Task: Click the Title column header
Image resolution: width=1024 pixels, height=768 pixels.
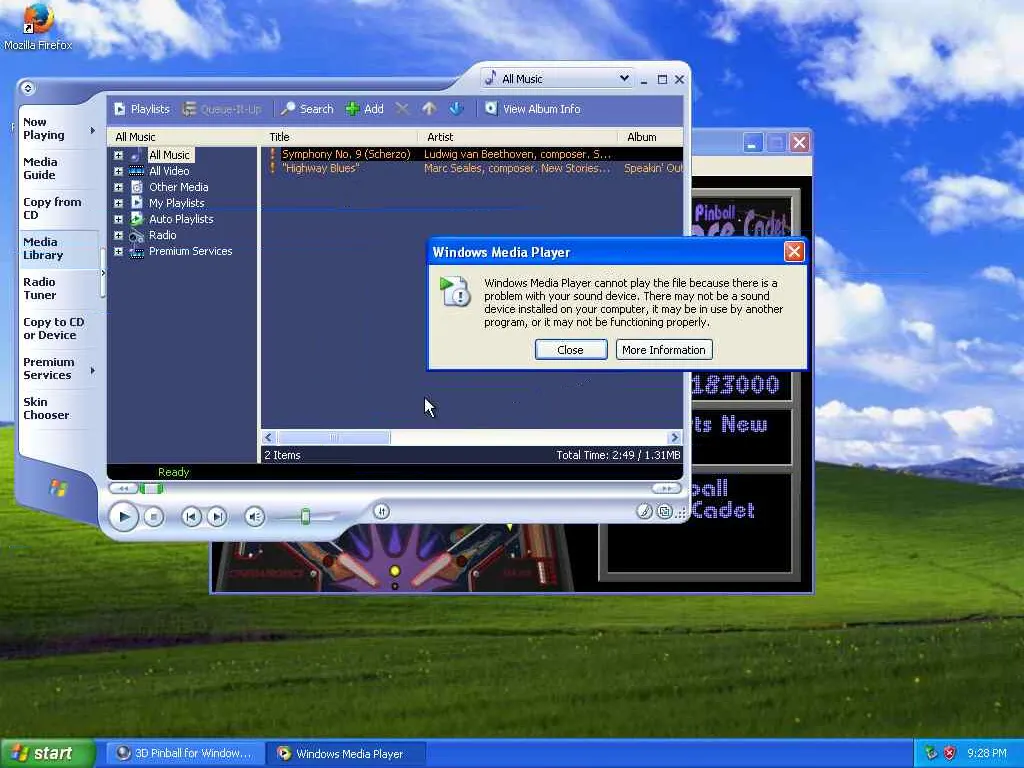Action: [x=340, y=137]
